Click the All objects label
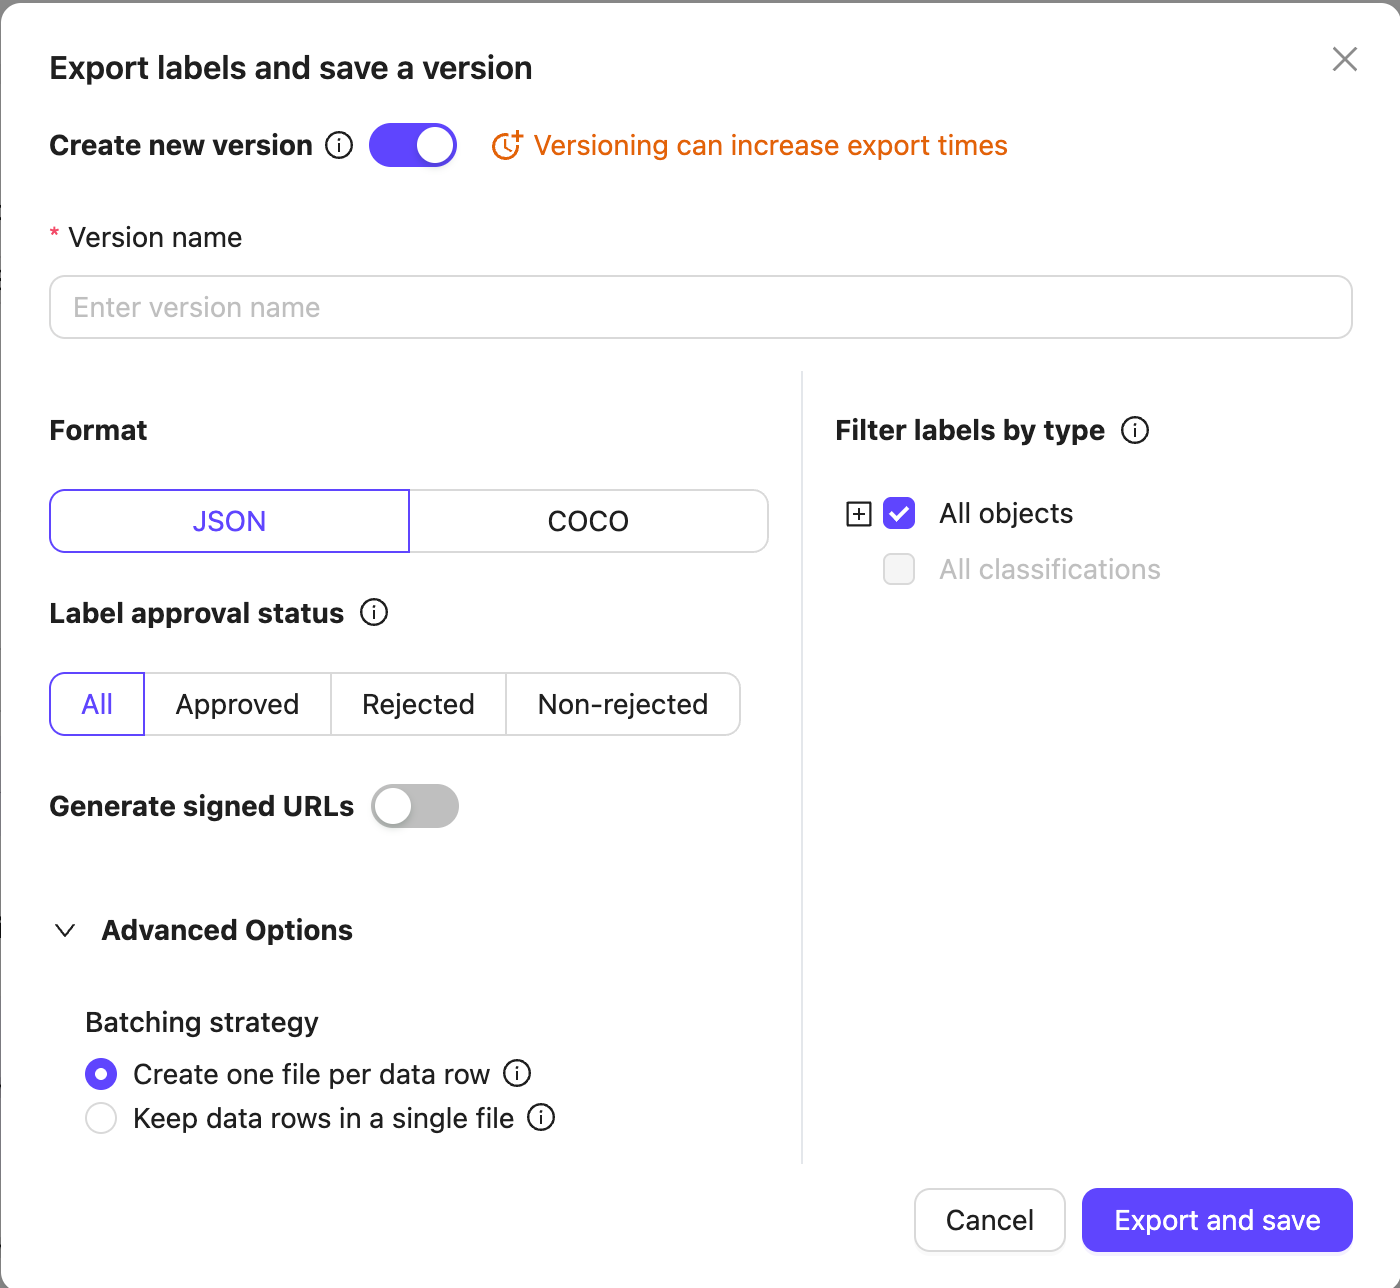This screenshot has width=1400, height=1288. tap(1006, 513)
